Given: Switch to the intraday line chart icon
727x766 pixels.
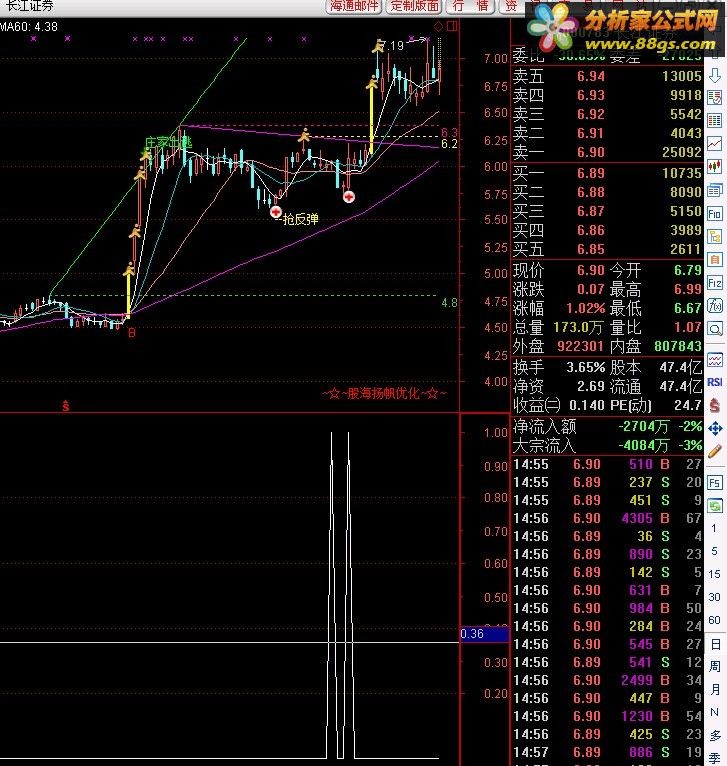Looking at the screenshot, I should click(x=715, y=144).
